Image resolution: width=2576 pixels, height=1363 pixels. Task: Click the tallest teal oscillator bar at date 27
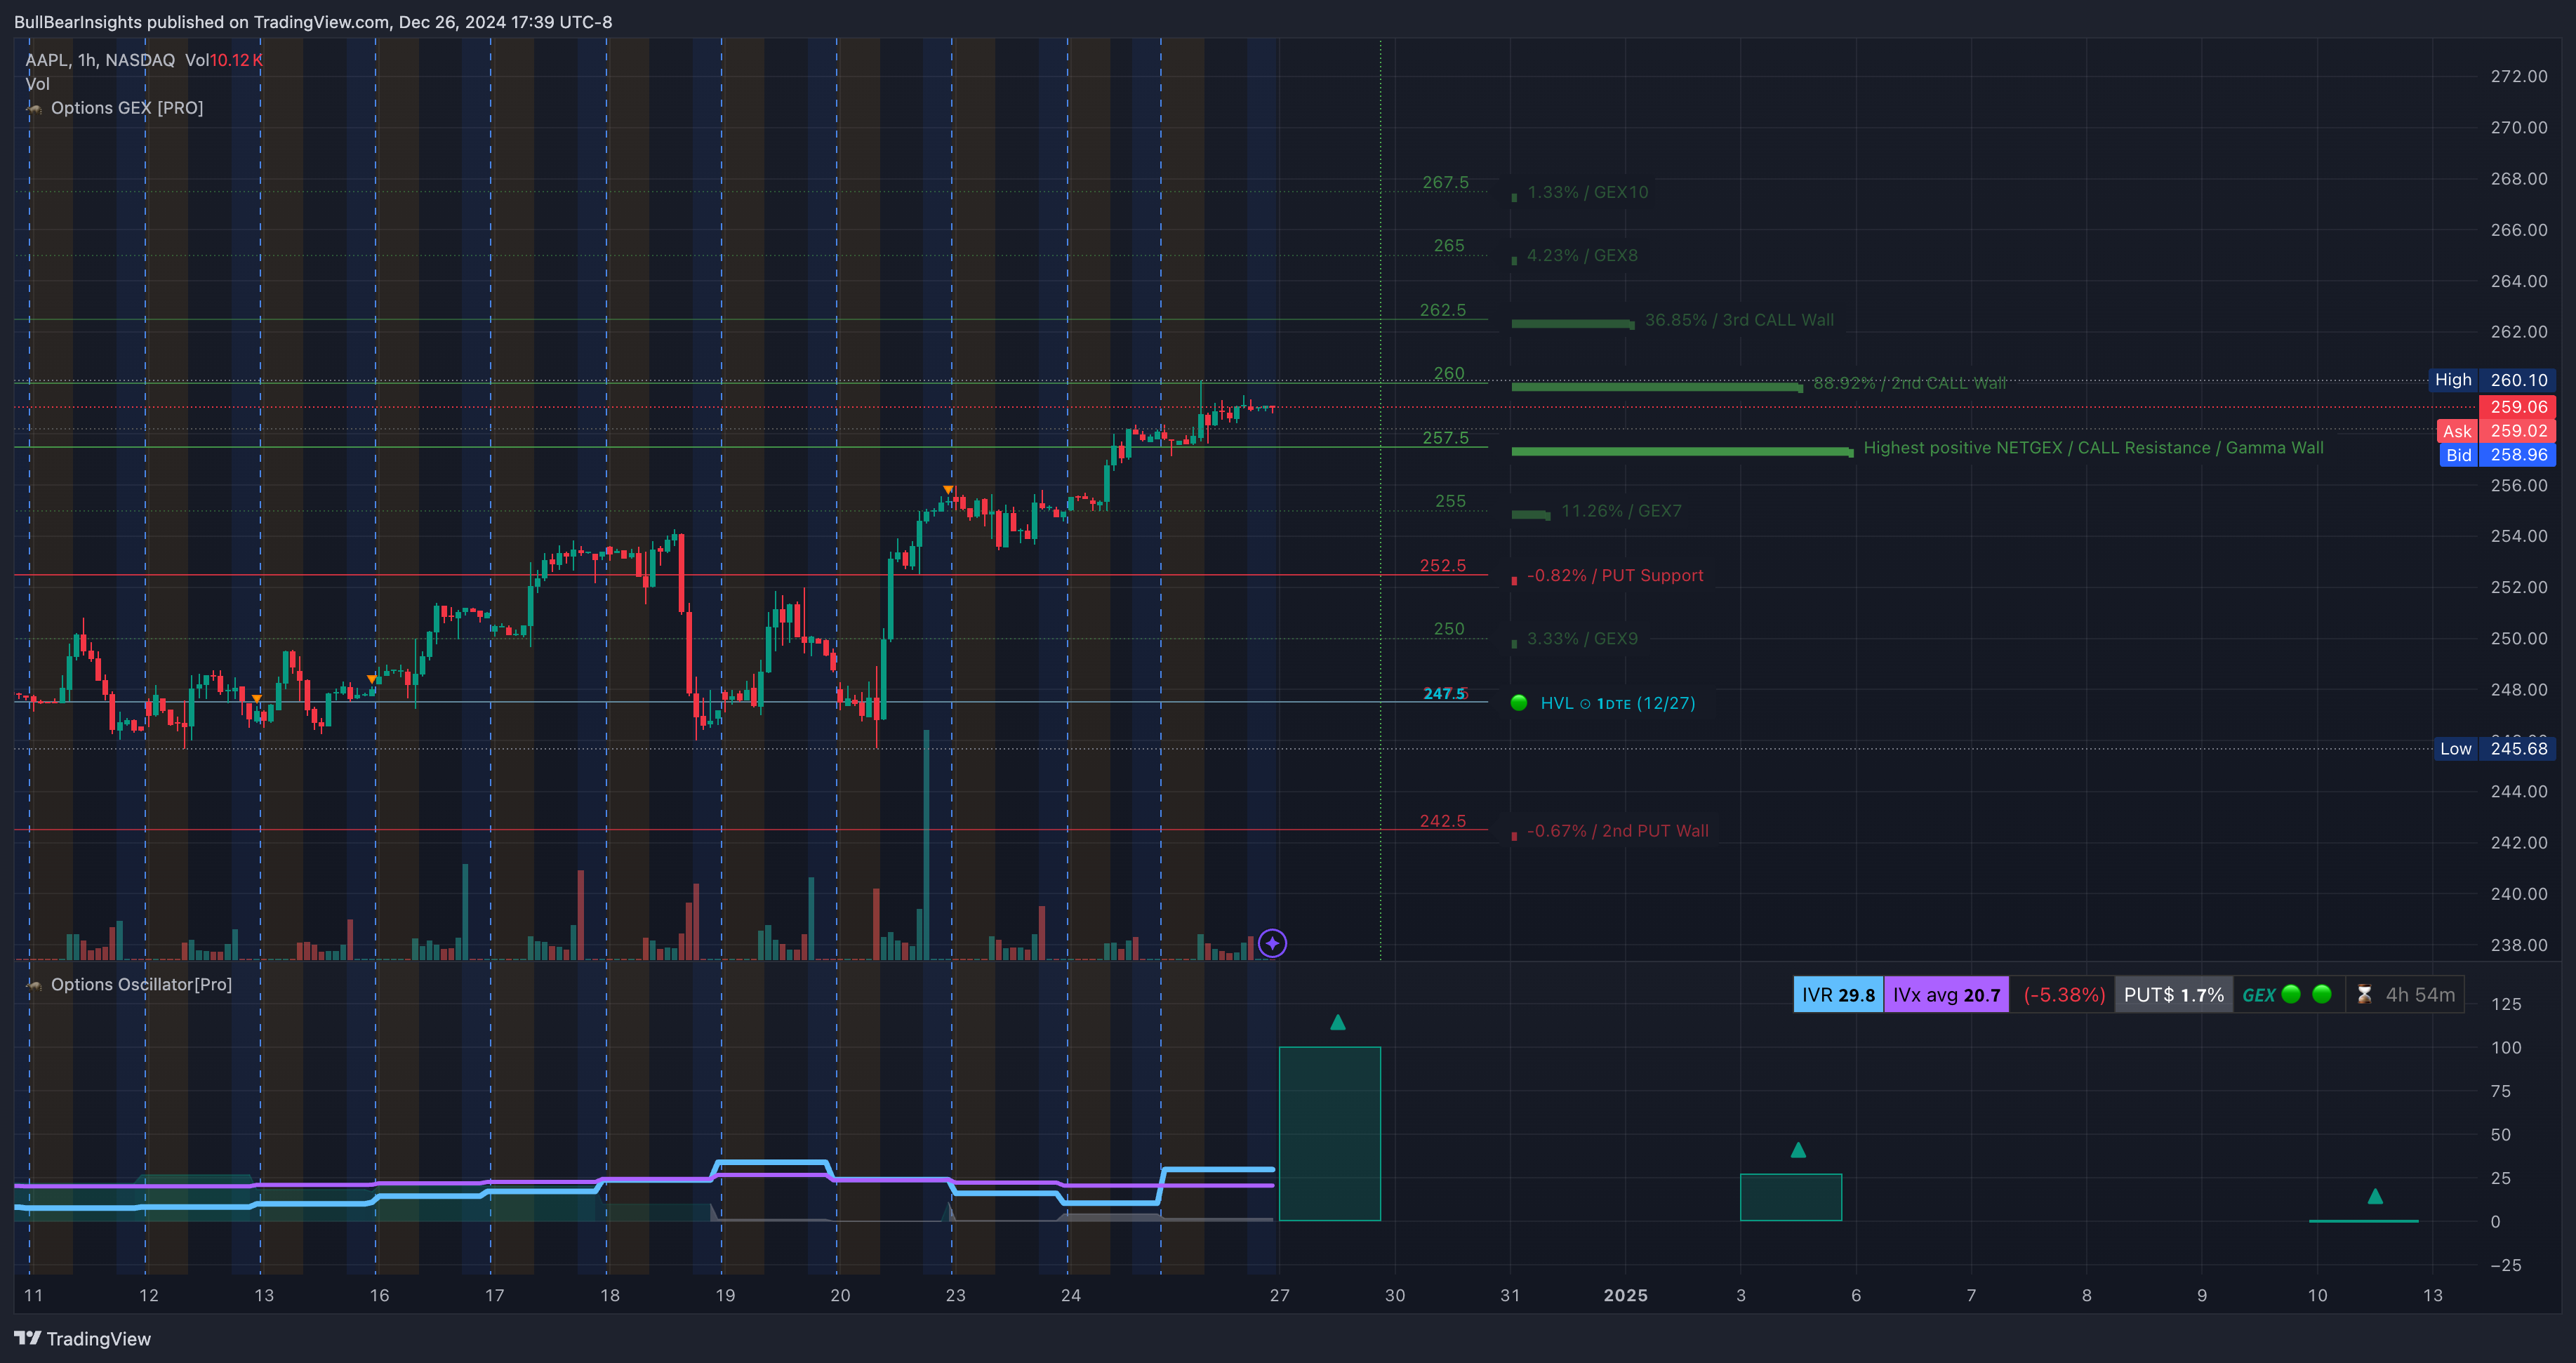coord(1330,1134)
